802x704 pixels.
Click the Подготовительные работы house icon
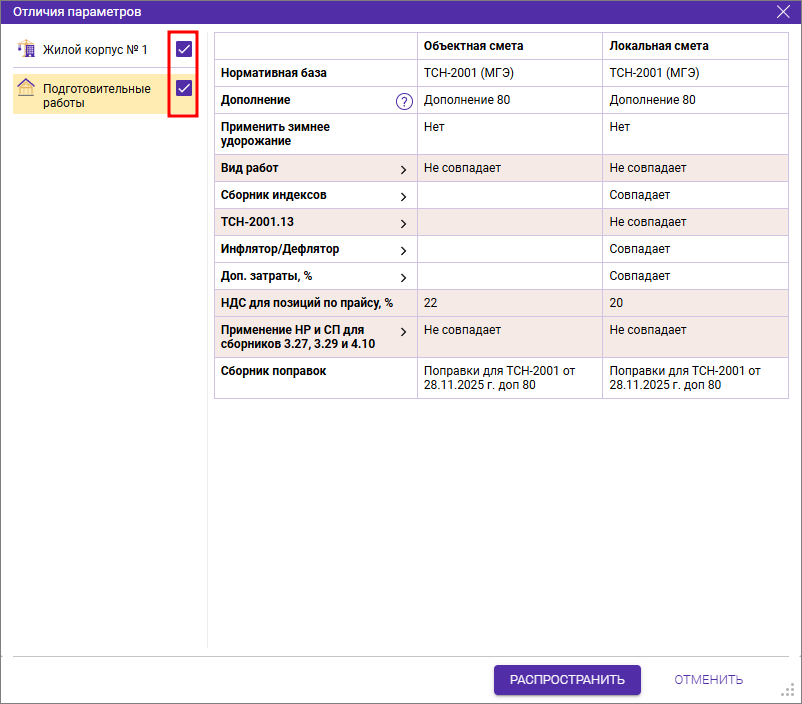point(26,88)
